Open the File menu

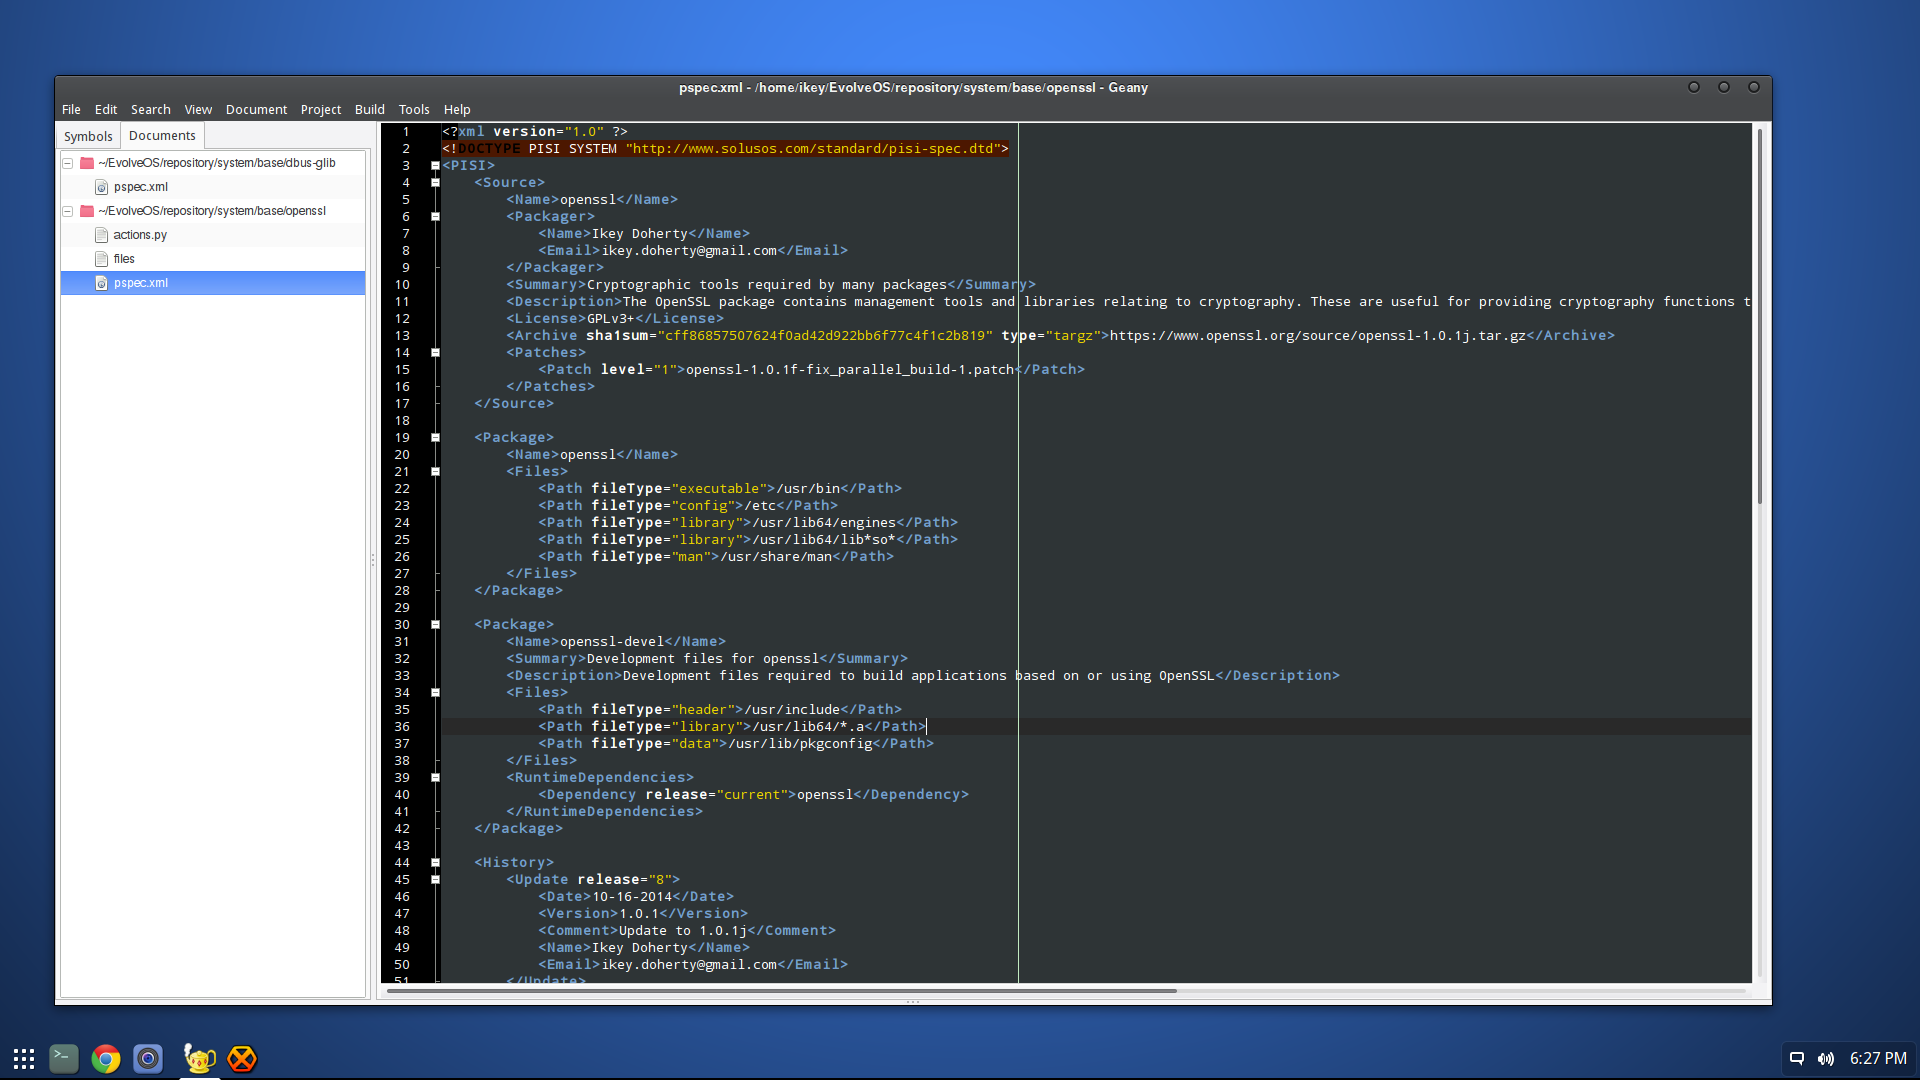coord(71,109)
